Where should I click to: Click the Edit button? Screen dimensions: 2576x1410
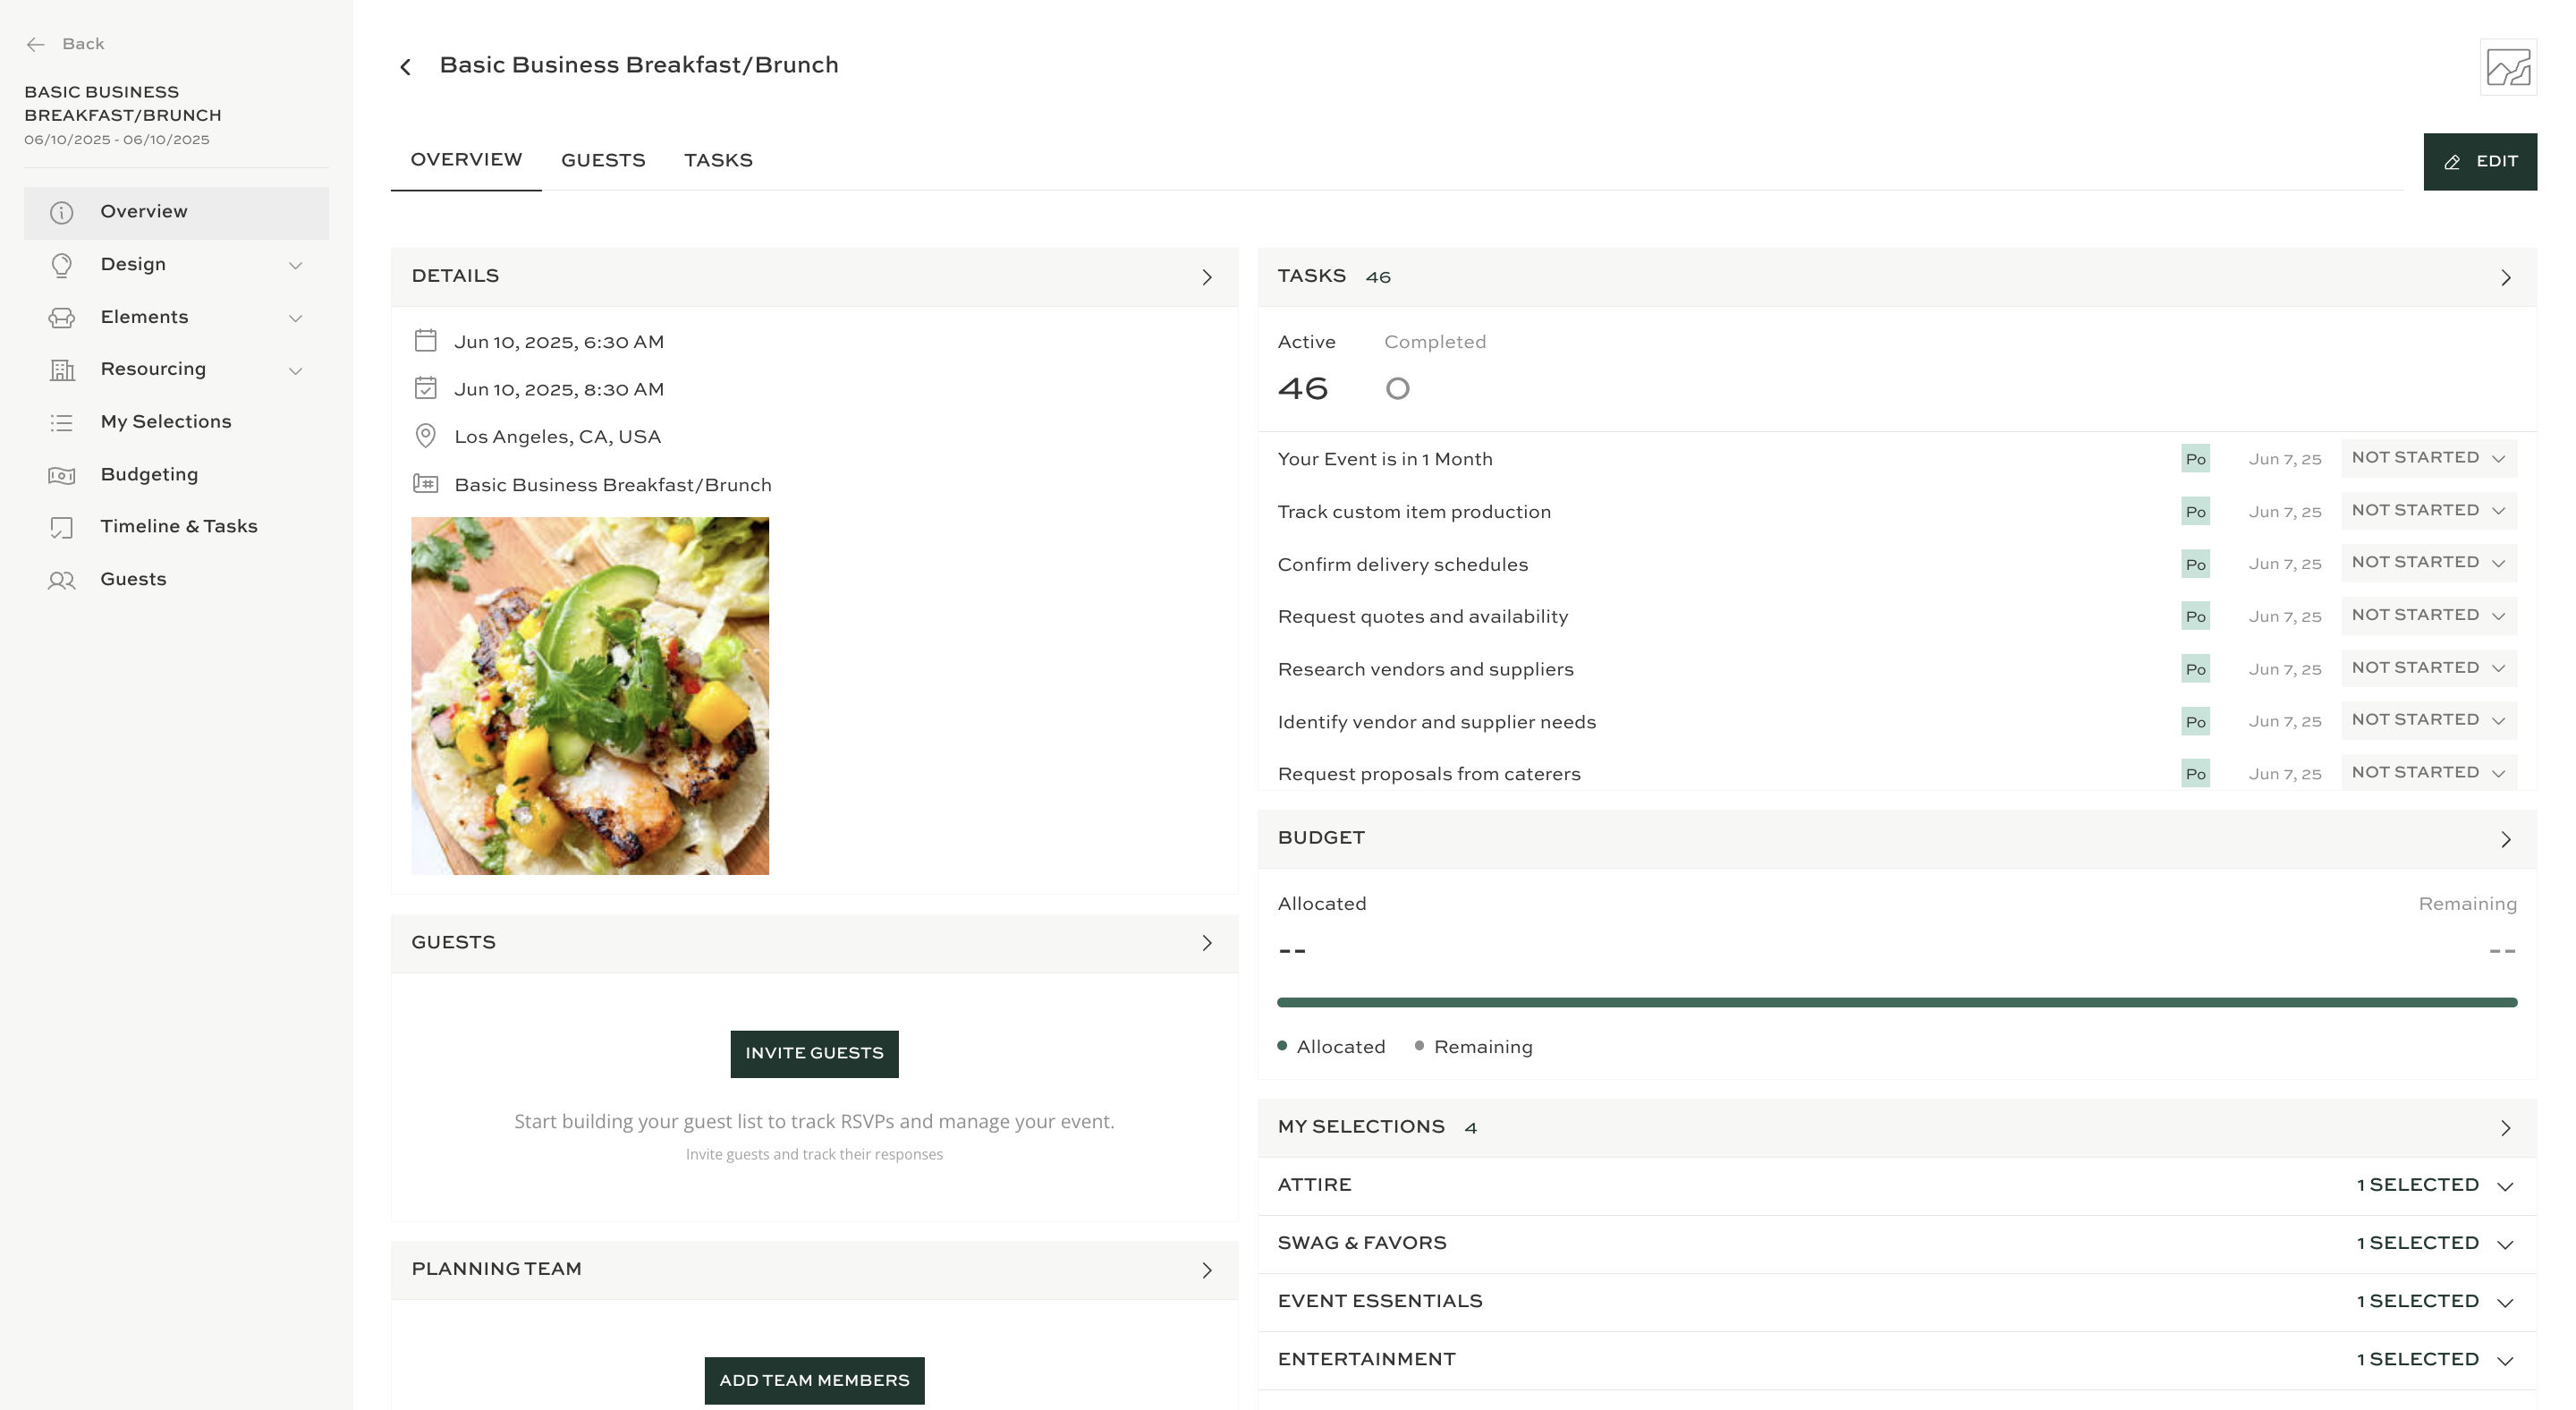[x=2480, y=162]
